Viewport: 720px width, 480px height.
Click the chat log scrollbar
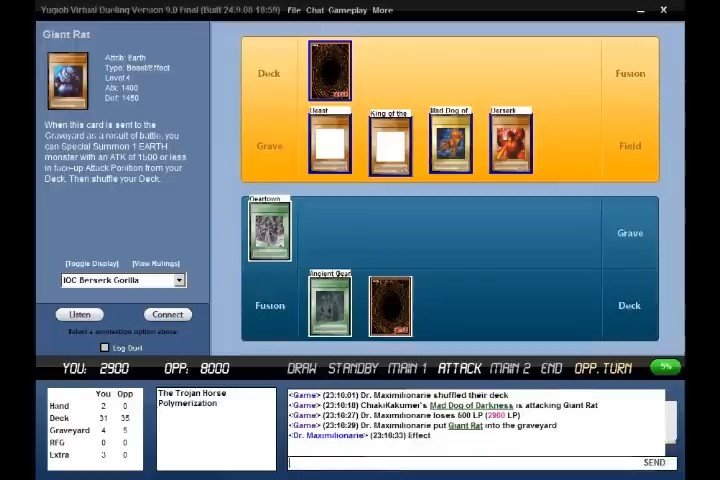coord(671,422)
